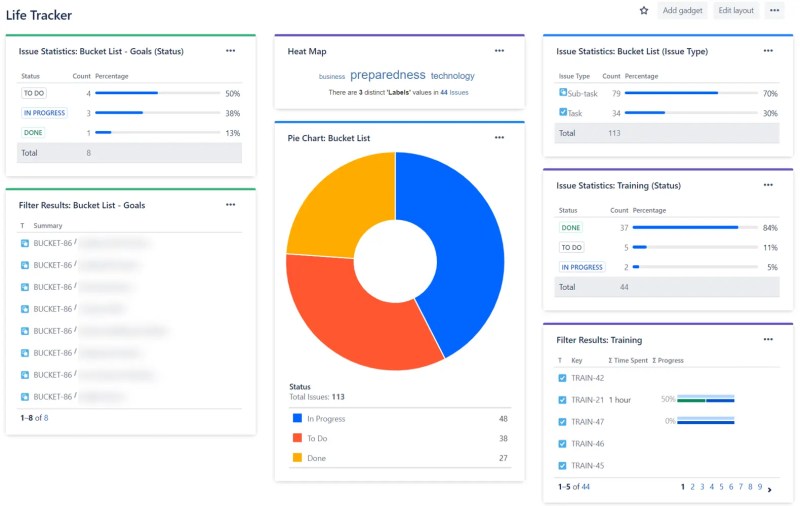Open the Filter Results Training gadget menu
Viewport: 800px width, 506px height.
[768, 339]
